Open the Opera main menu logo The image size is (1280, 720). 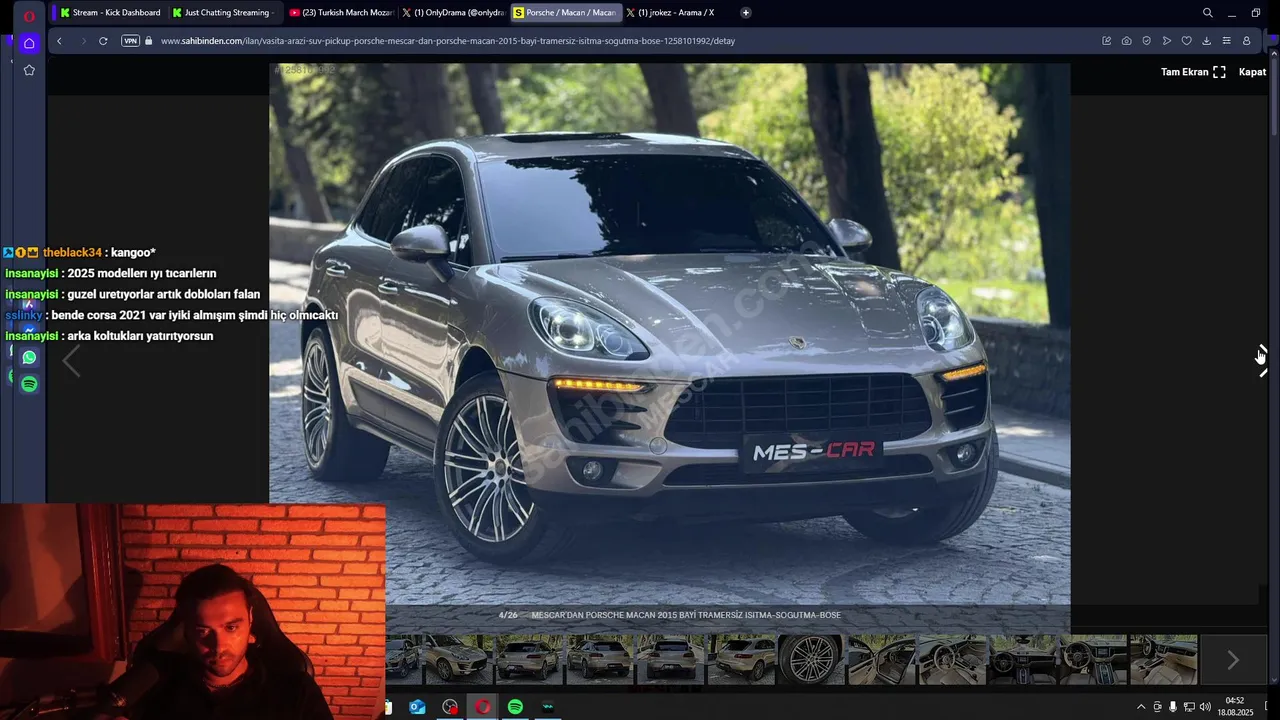(x=29, y=15)
